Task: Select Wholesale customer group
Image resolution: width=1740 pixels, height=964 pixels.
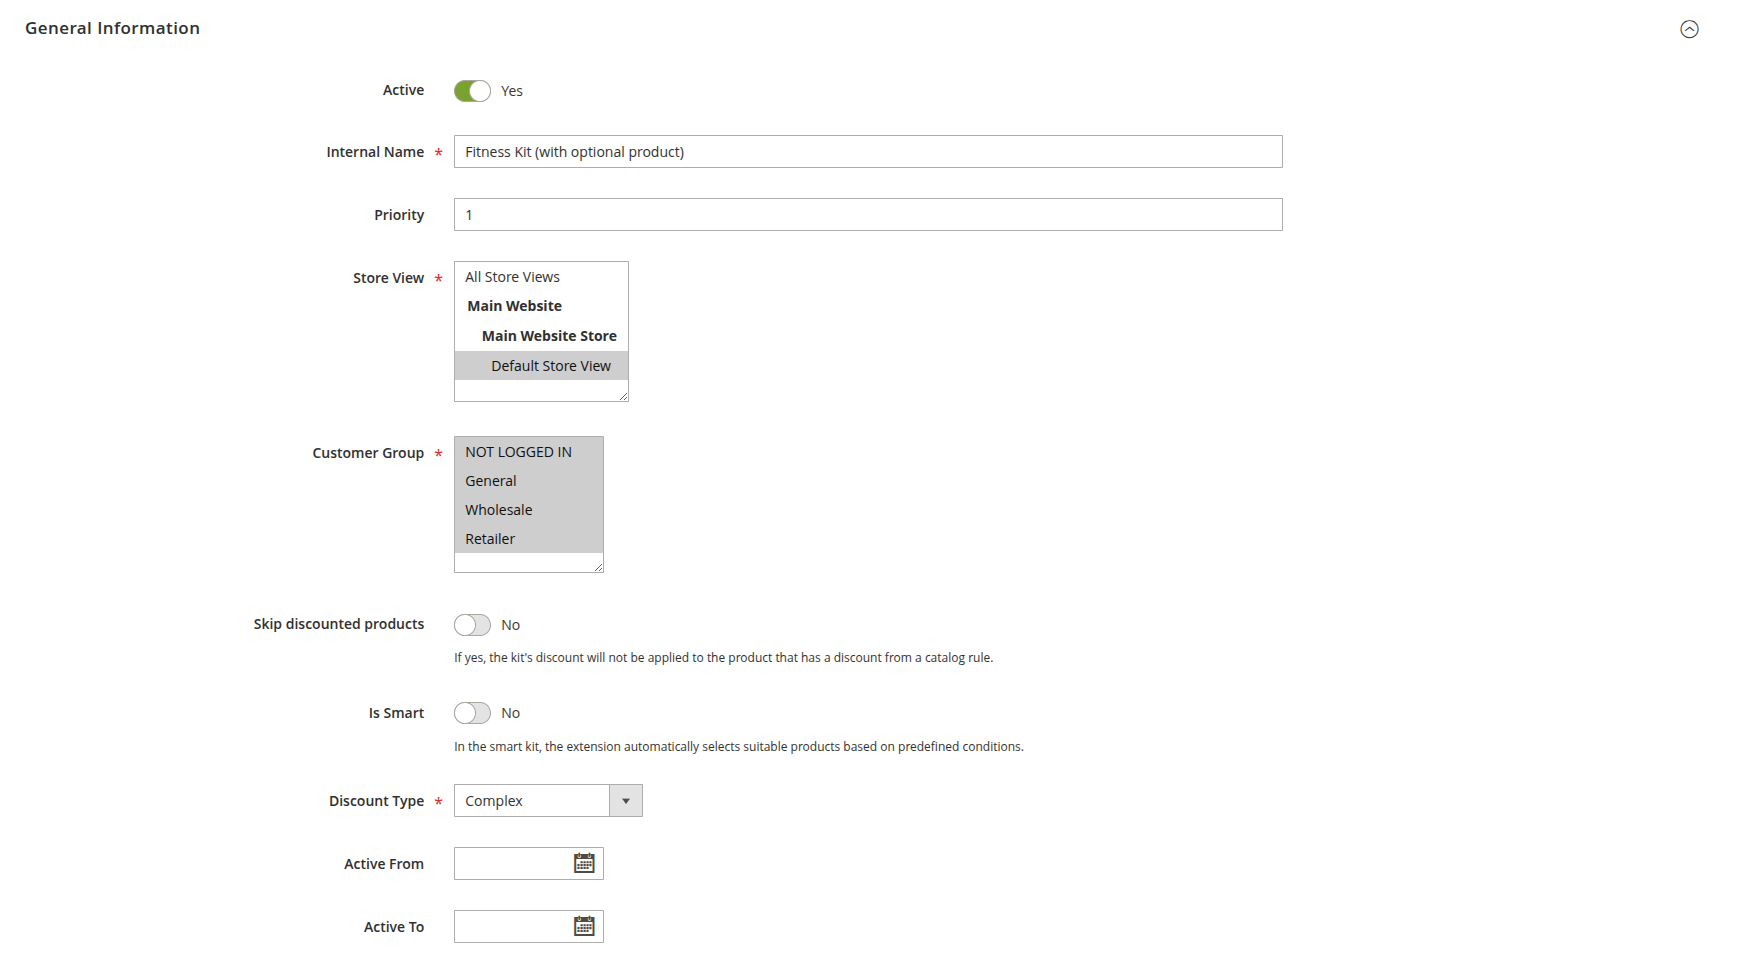Action: tap(498, 510)
